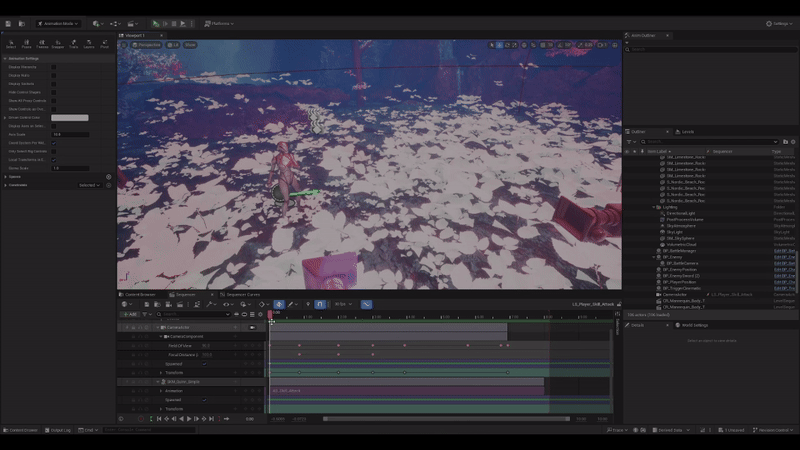This screenshot has width=800, height=450.
Task: Select the Poses tool in Animation panel
Action: coord(27,43)
